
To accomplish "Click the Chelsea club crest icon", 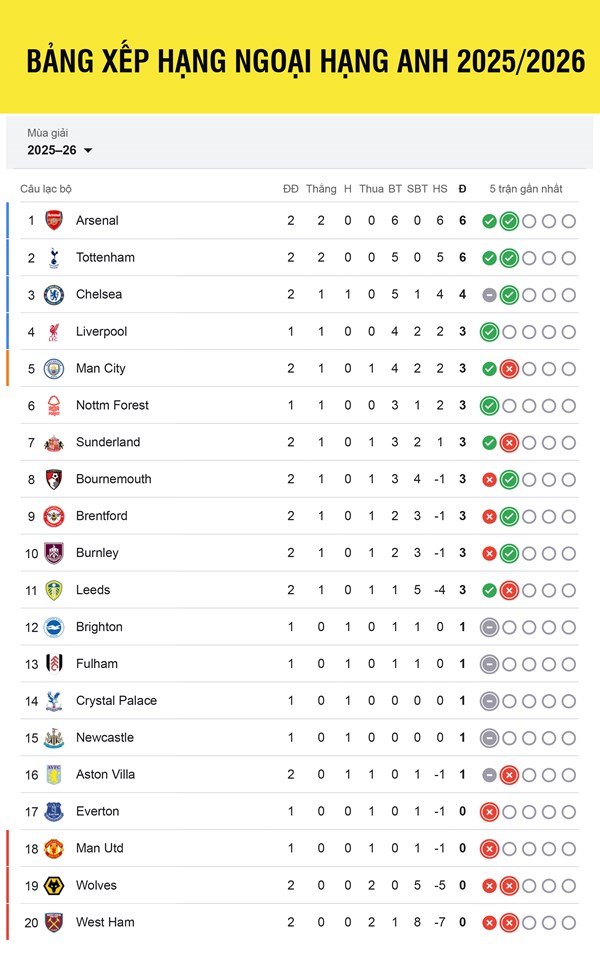I will pyautogui.click(x=54, y=294).
